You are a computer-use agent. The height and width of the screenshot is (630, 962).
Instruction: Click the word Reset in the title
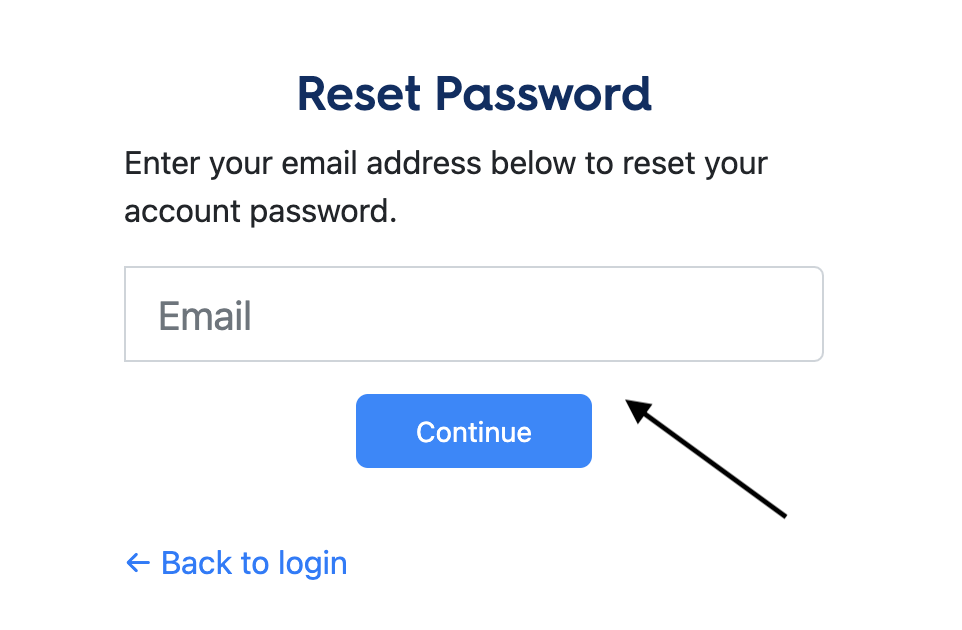tap(359, 94)
